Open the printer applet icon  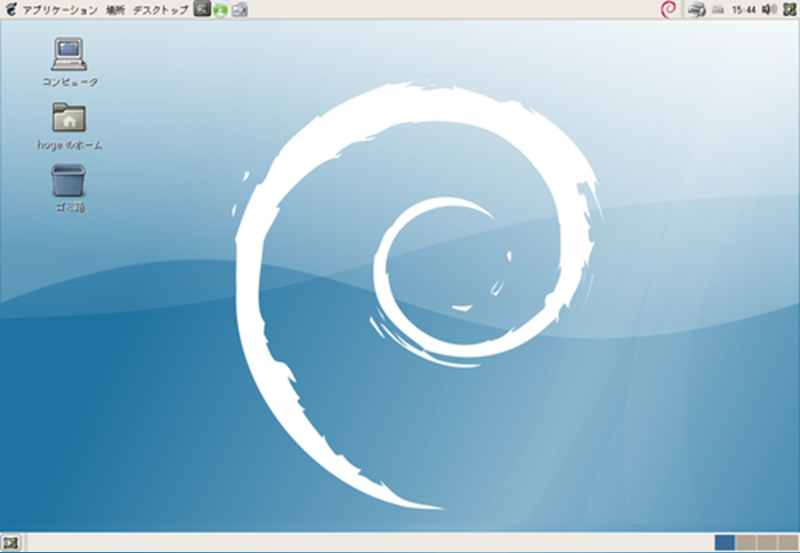pos(696,9)
